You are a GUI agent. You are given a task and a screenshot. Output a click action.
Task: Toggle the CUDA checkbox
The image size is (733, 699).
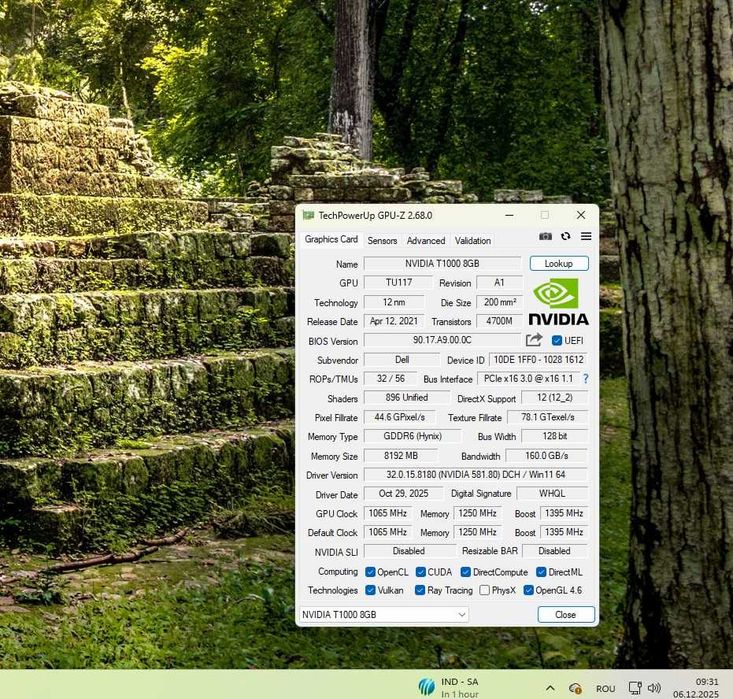(421, 572)
